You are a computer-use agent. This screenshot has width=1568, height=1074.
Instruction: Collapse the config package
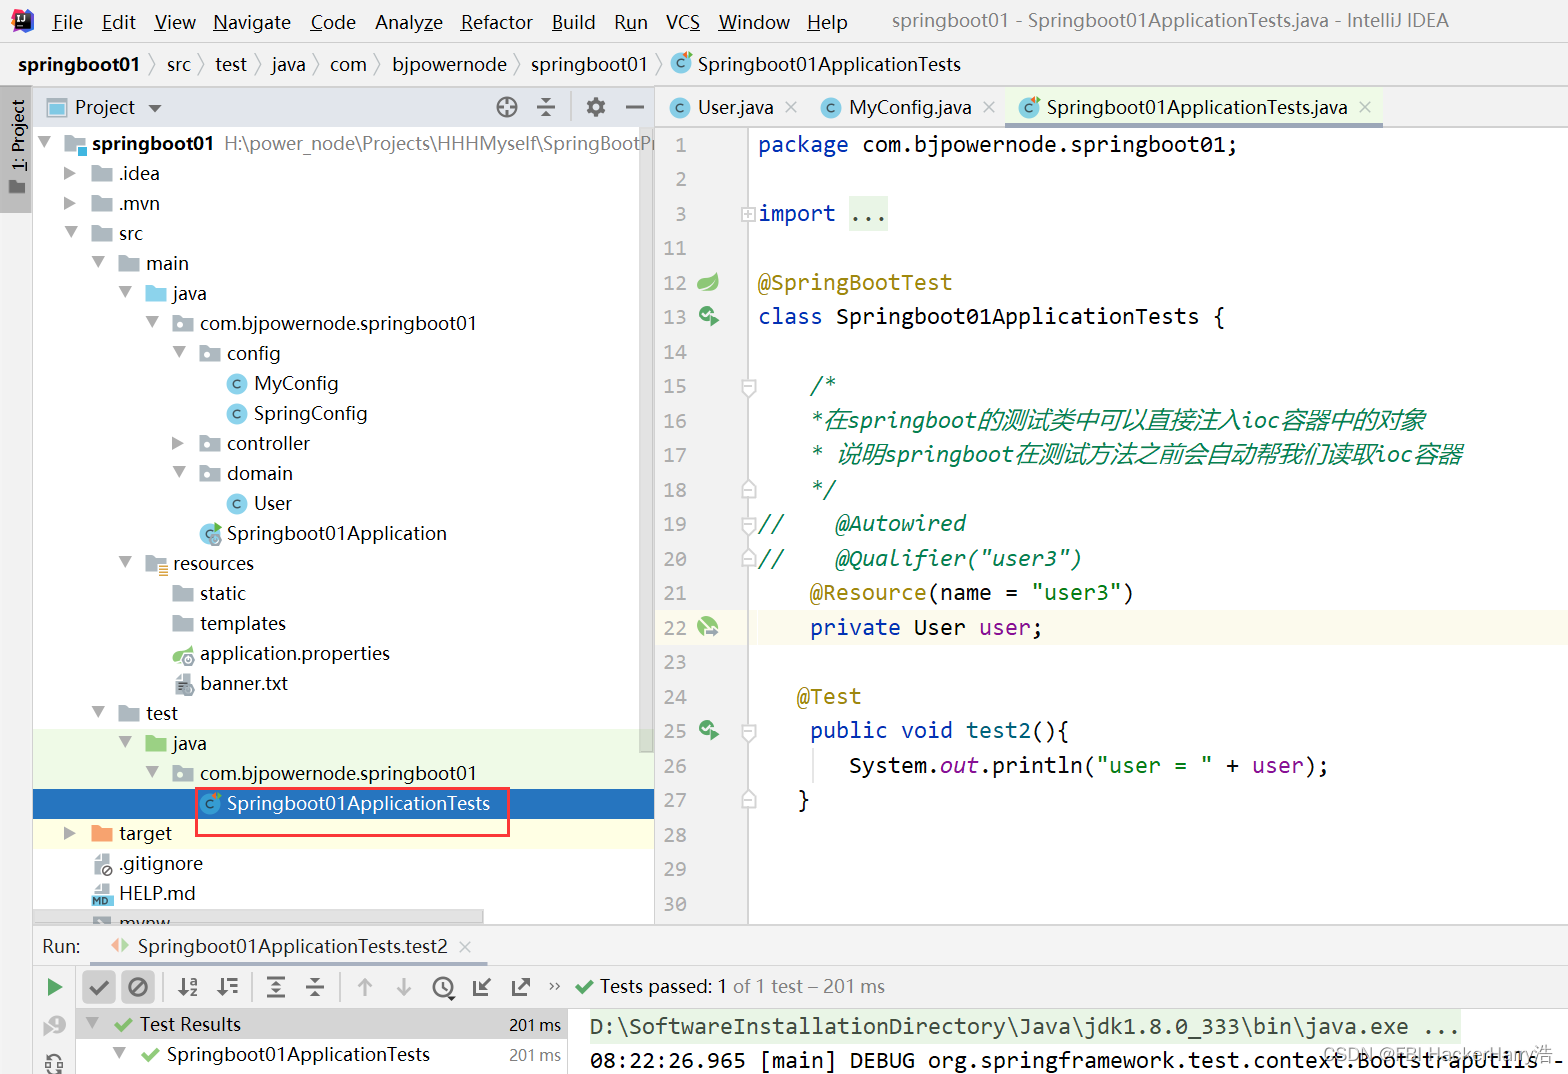click(179, 352)
